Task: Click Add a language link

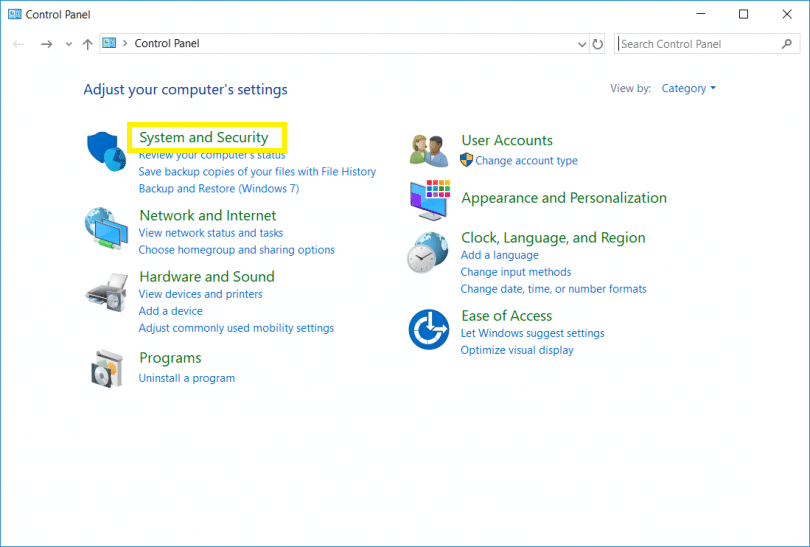Action: (500, 255)
